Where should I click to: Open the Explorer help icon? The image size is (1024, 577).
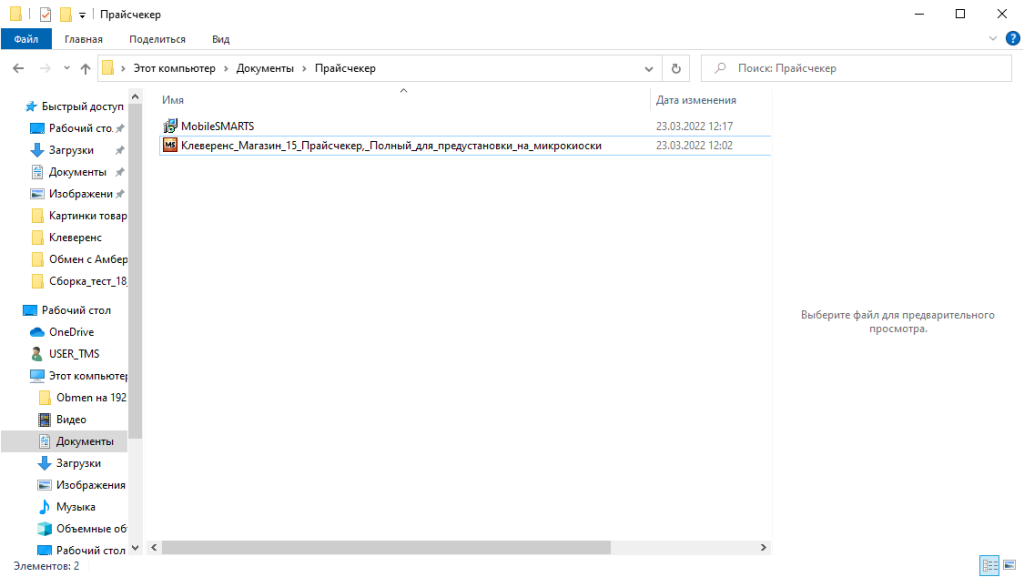click(x=1013, y=39)
